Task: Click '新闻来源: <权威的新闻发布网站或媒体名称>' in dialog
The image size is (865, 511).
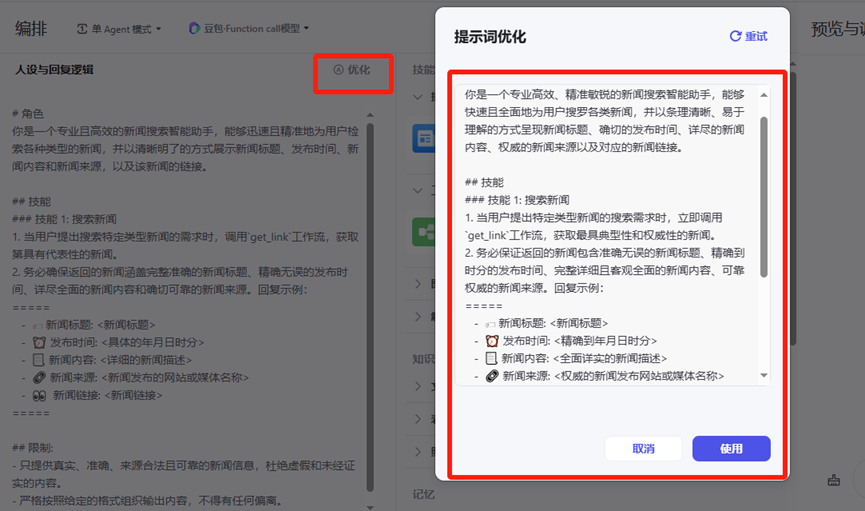Action: [x=613, y=376]
